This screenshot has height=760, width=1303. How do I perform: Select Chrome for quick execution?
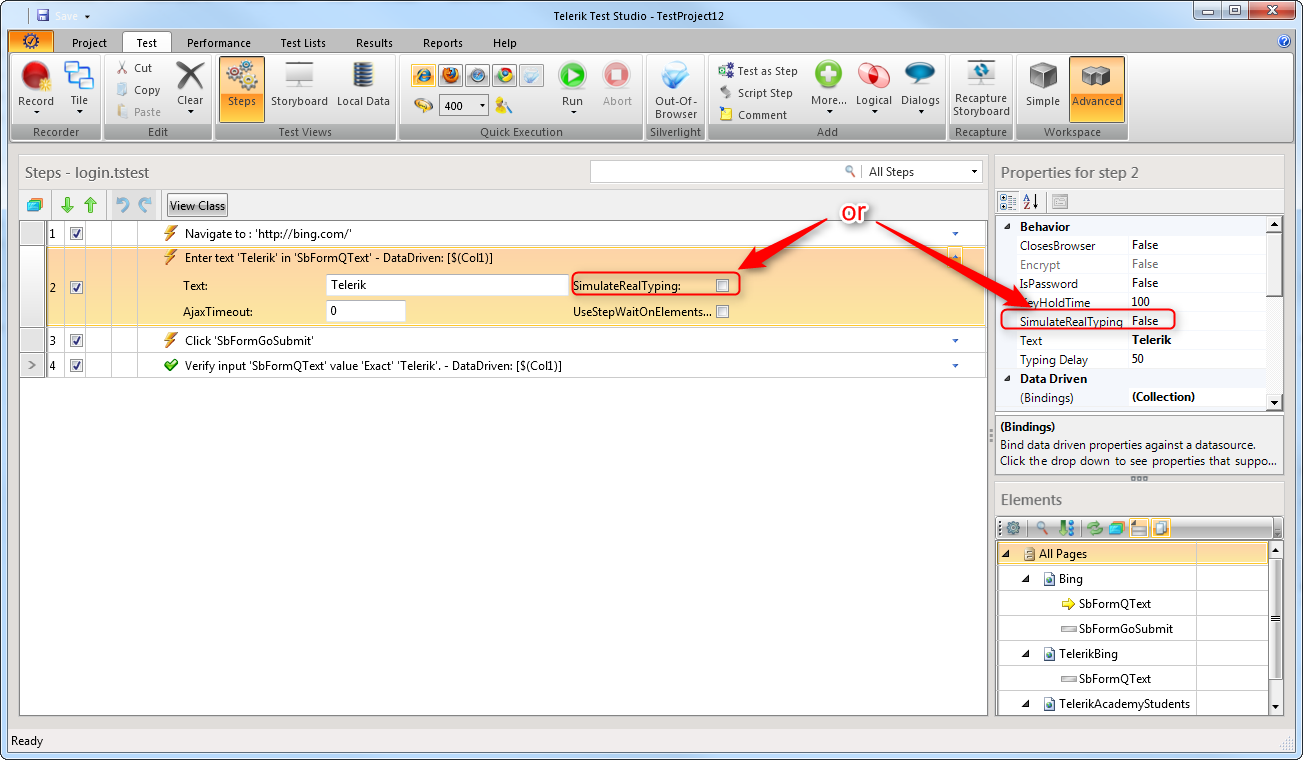click(504, 75)
